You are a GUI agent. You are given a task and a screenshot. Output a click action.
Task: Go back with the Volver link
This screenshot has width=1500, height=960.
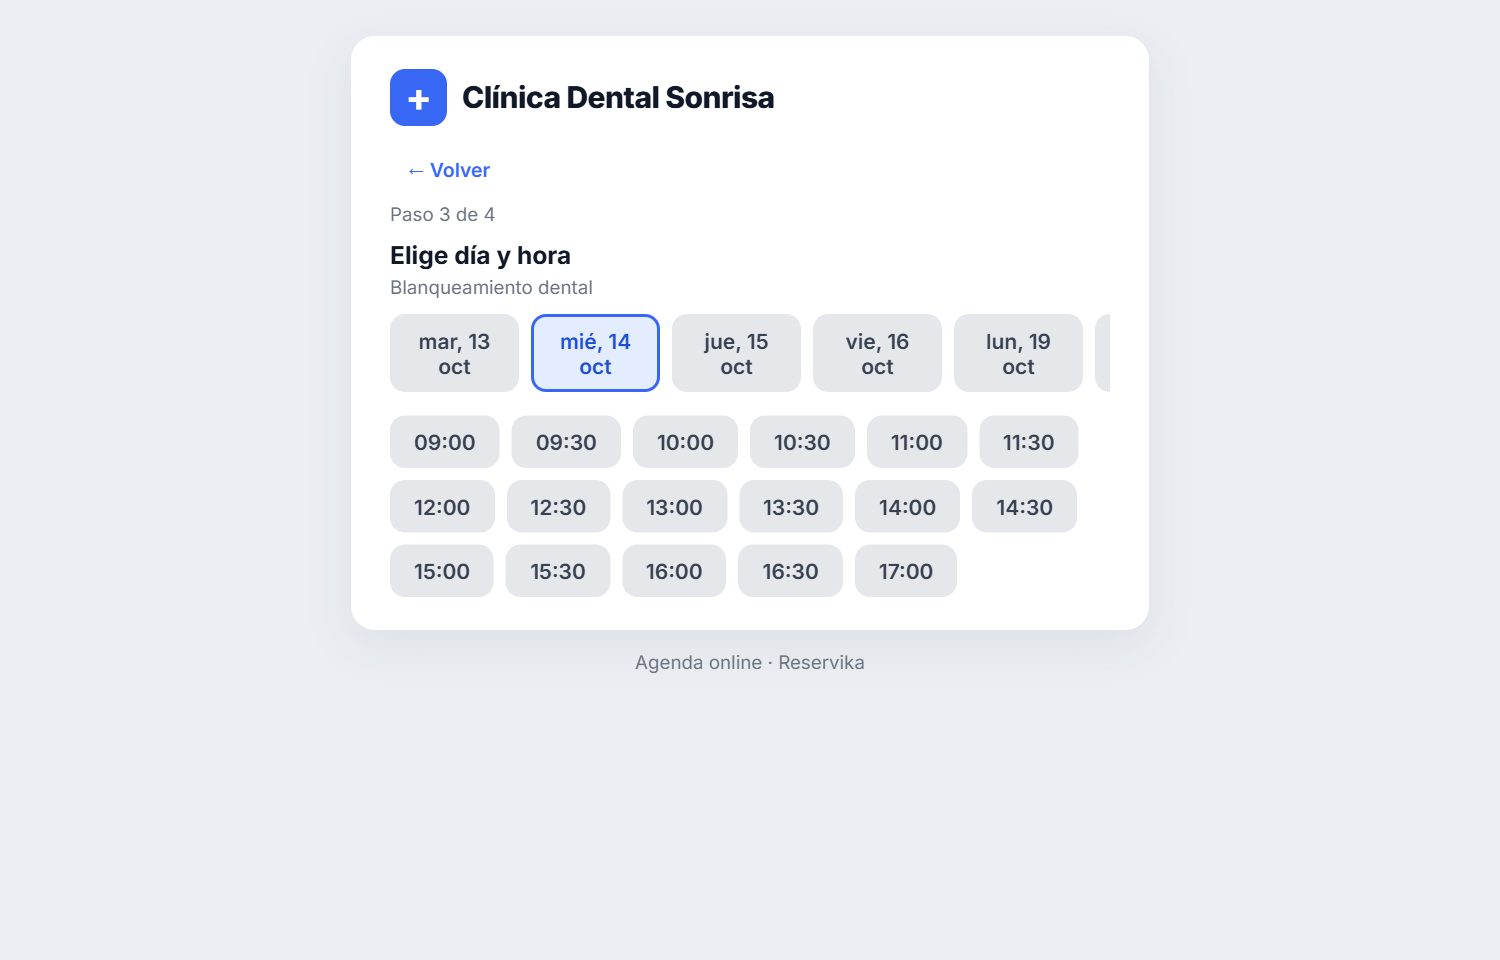(x=448, y=170)
